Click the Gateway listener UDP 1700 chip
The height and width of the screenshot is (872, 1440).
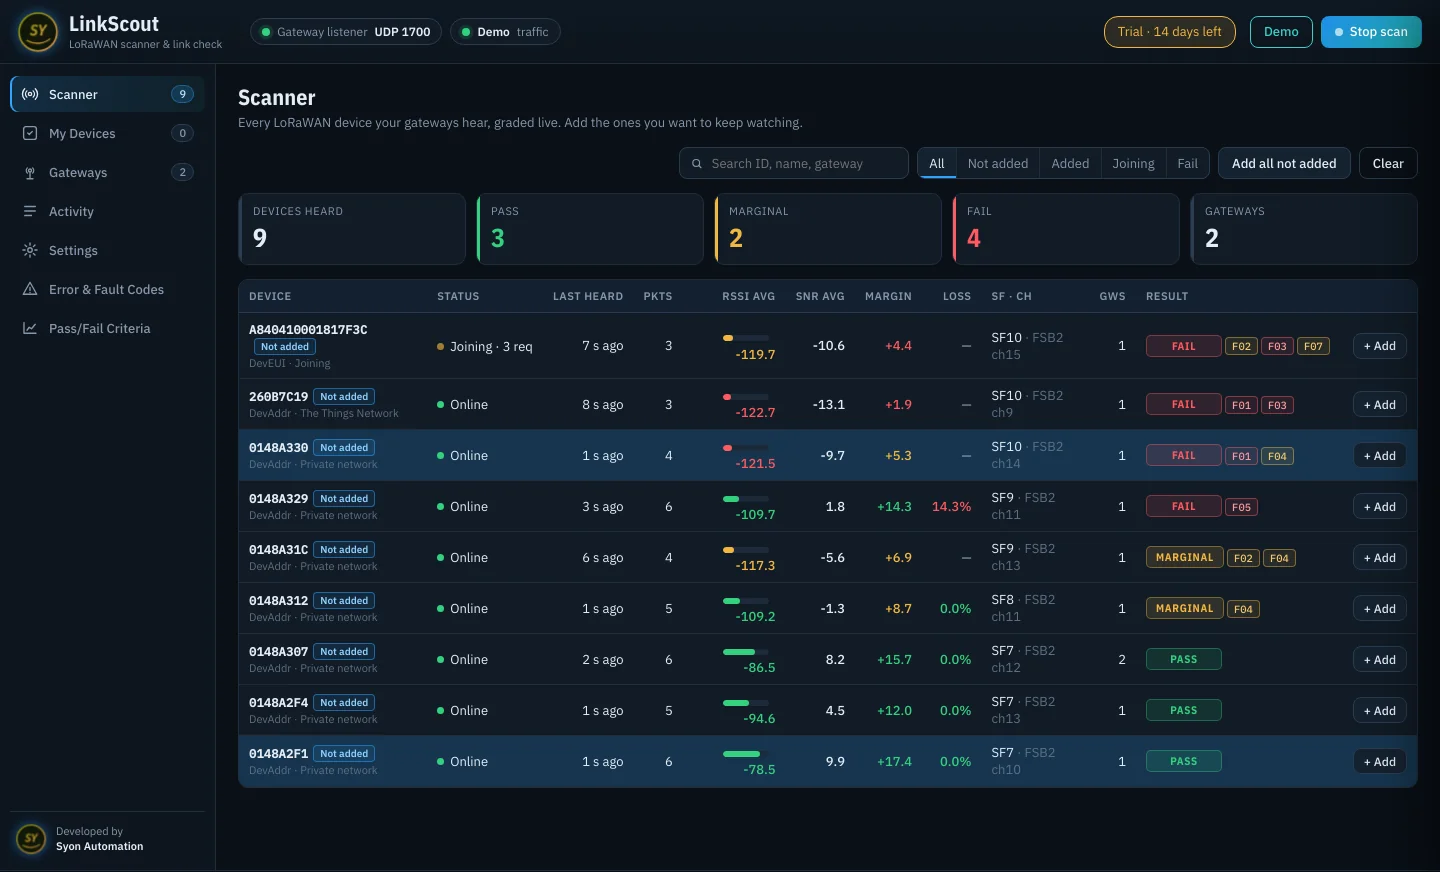point(345,32)
